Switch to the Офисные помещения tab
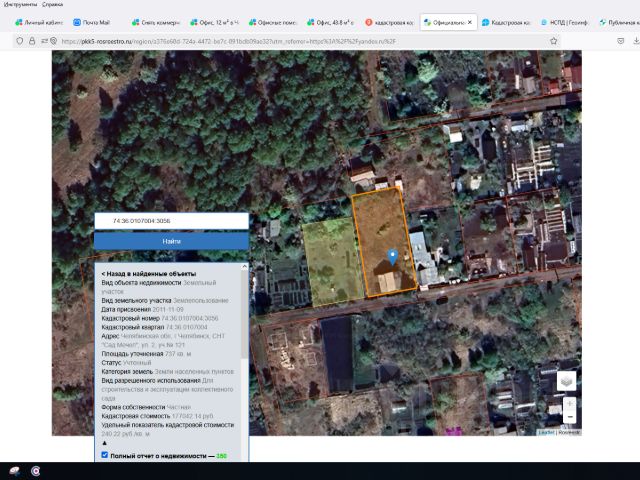Image resolution: width=640 pixels, height=480 pixels. click(x=273, y=22)
